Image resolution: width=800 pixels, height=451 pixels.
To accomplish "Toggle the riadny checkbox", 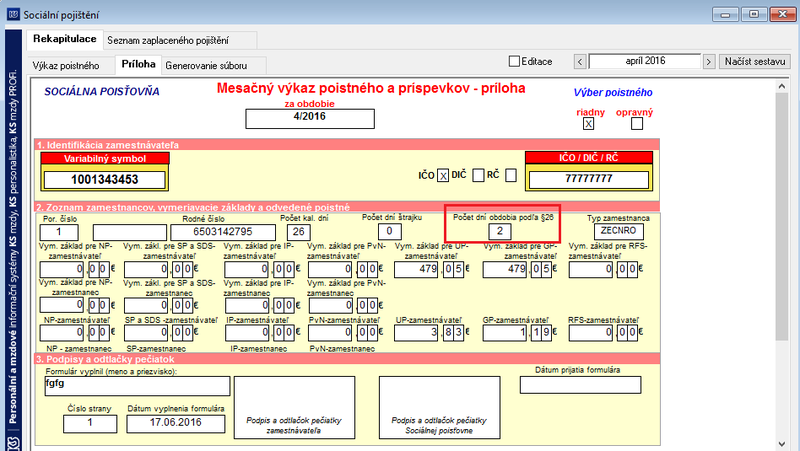I will 588,124.
